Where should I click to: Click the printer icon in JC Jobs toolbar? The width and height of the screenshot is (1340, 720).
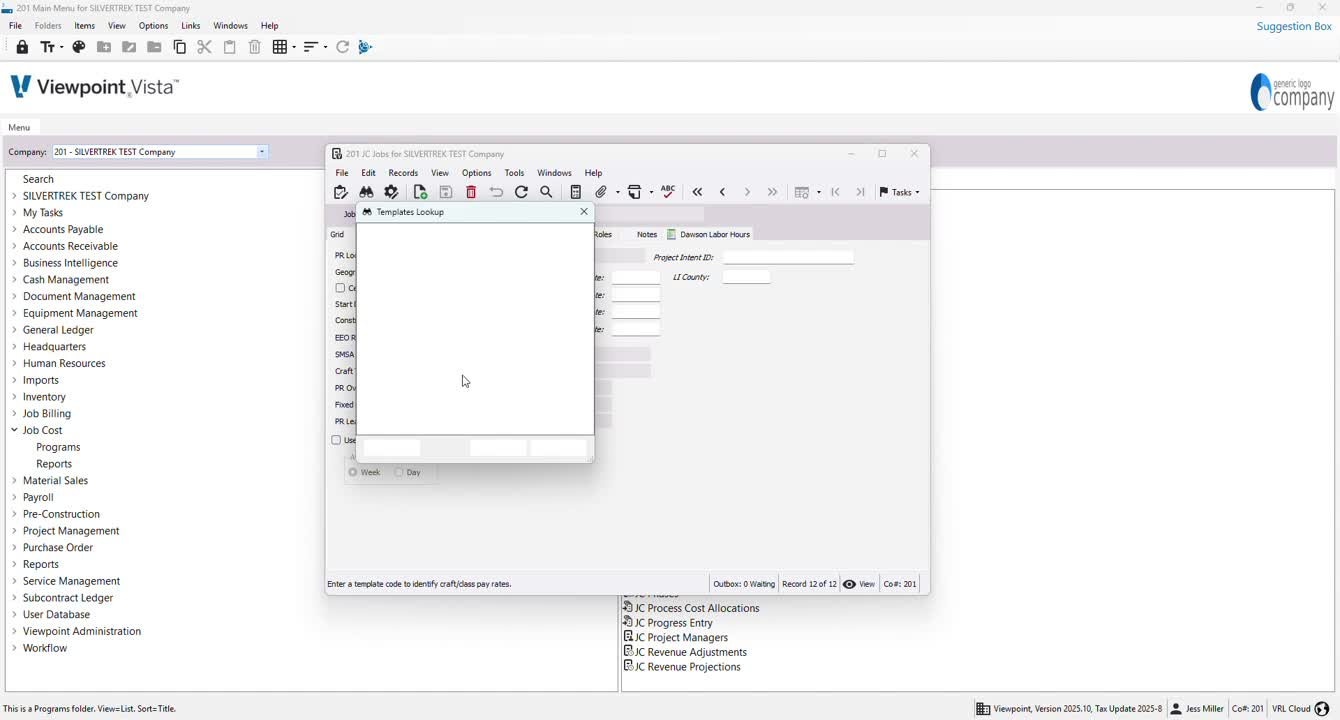click(x=634, y=192)
